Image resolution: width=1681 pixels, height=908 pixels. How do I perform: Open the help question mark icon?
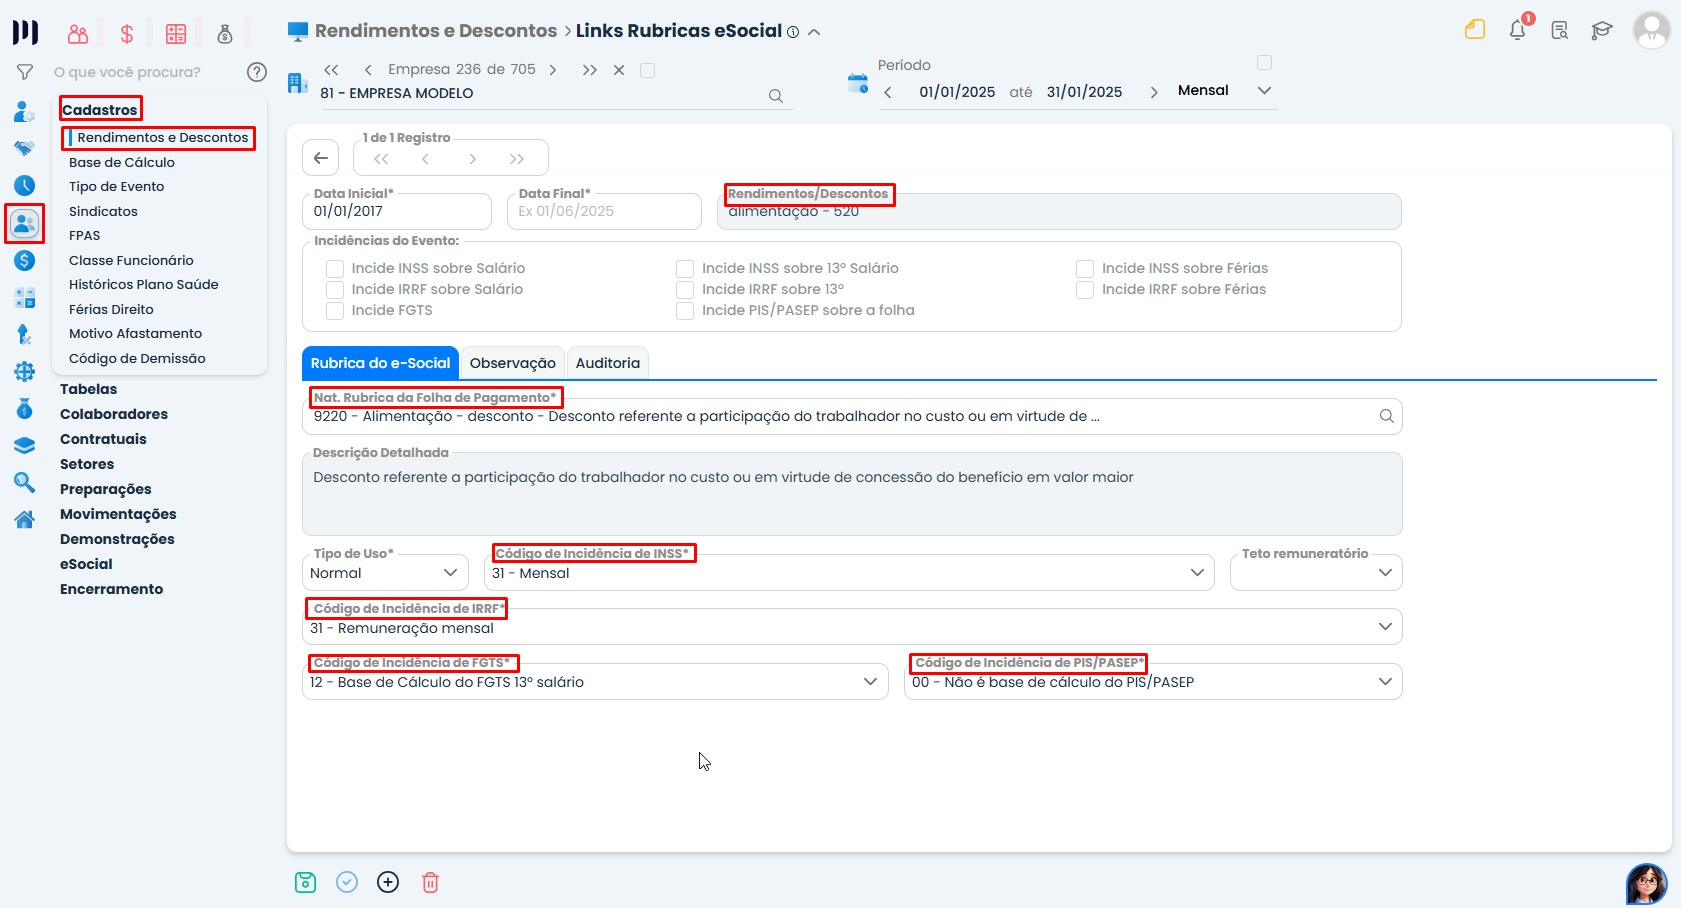(x=257, y=72)
